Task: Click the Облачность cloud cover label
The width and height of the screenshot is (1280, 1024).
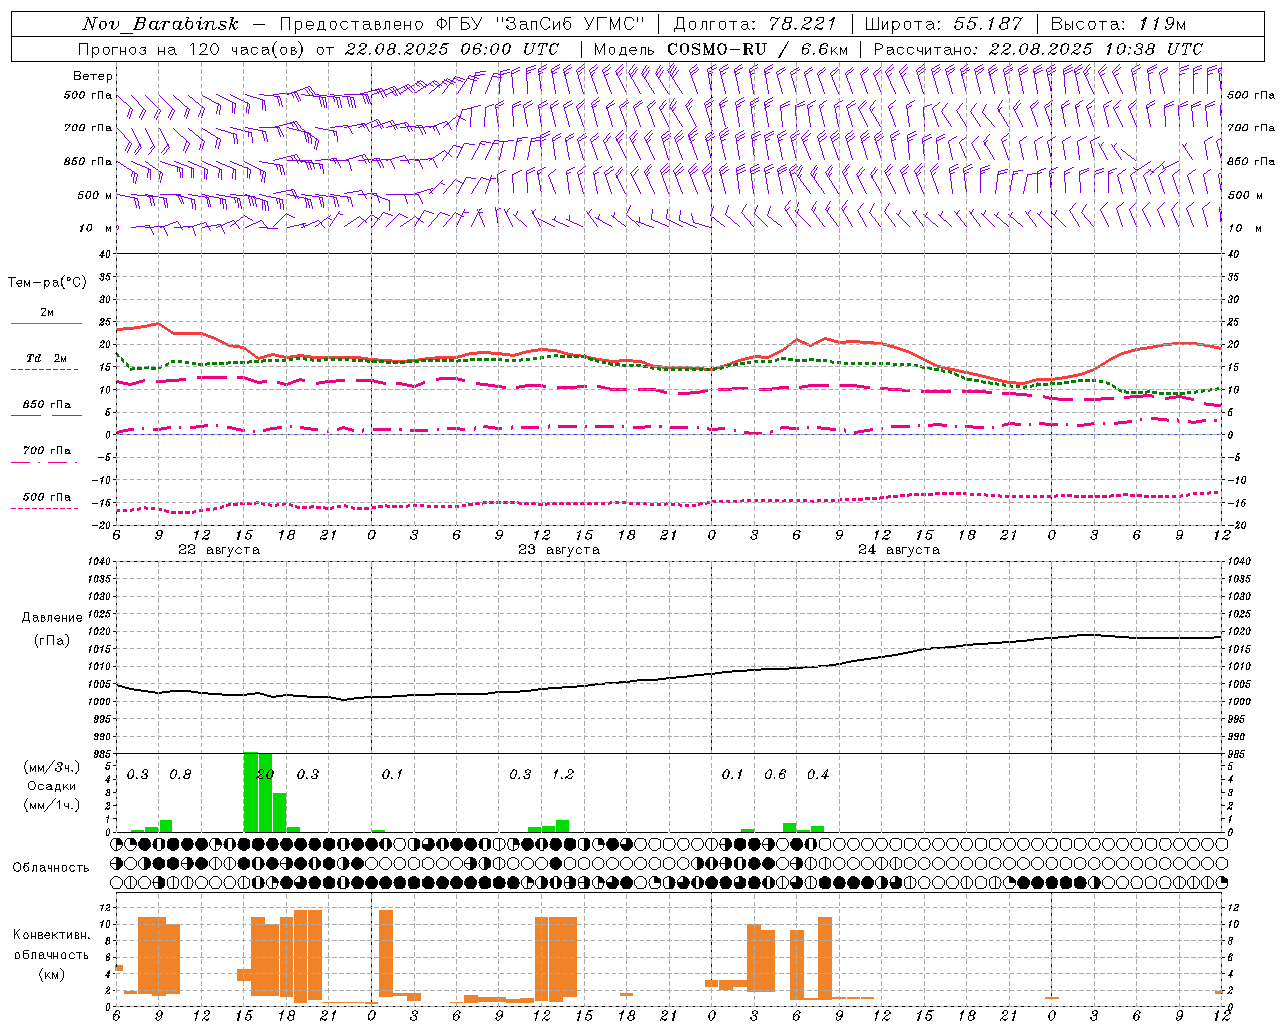Action: click(51, 867)
